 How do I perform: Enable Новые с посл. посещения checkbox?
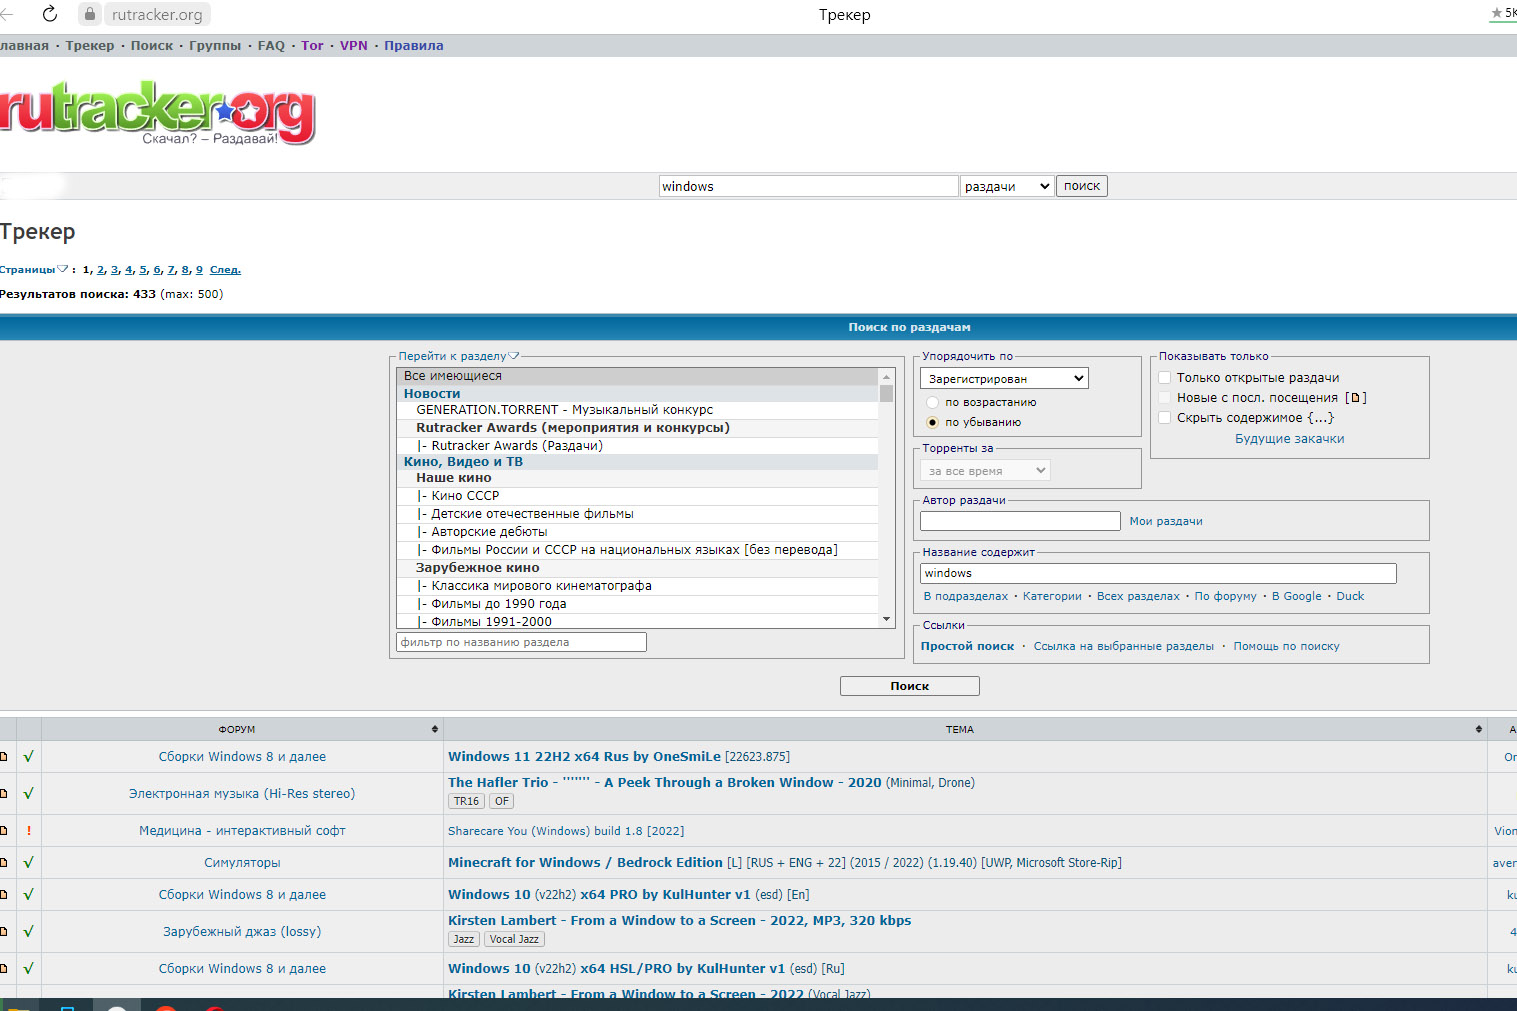coord(1165,397)
